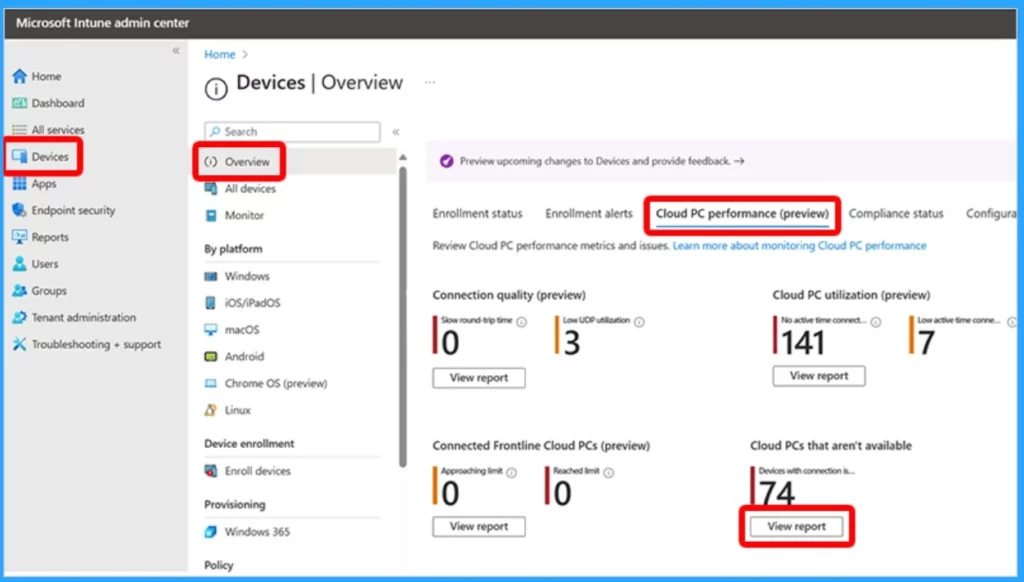Click the Troubleshooting + support wrench icon
The width and height of the screenshot is (1024, 582).
(20, 344)
